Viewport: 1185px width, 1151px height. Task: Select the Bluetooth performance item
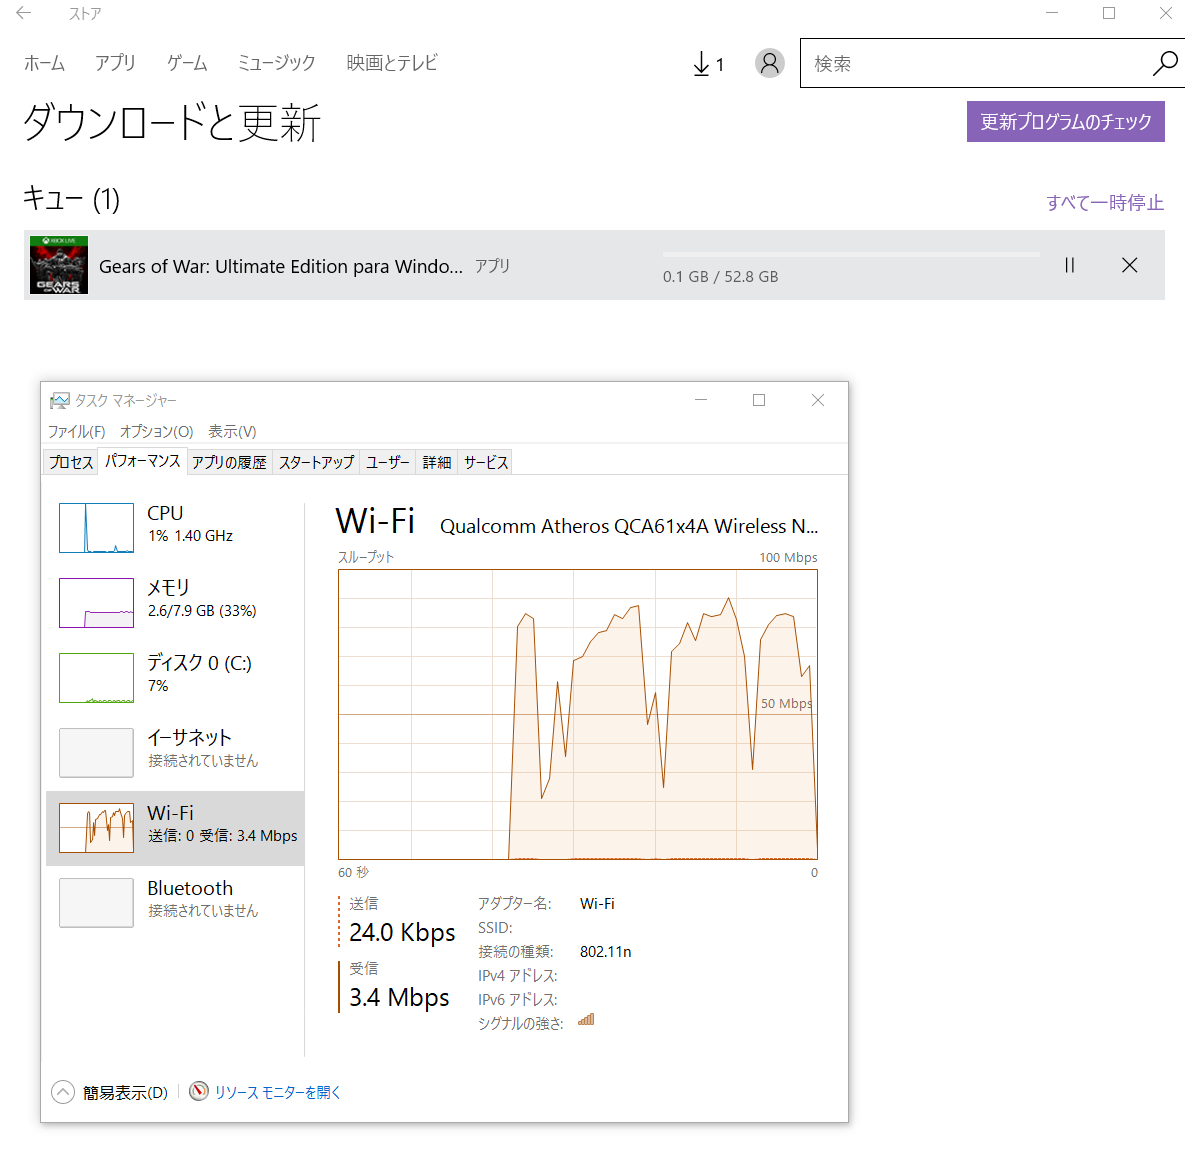(175, 902)
